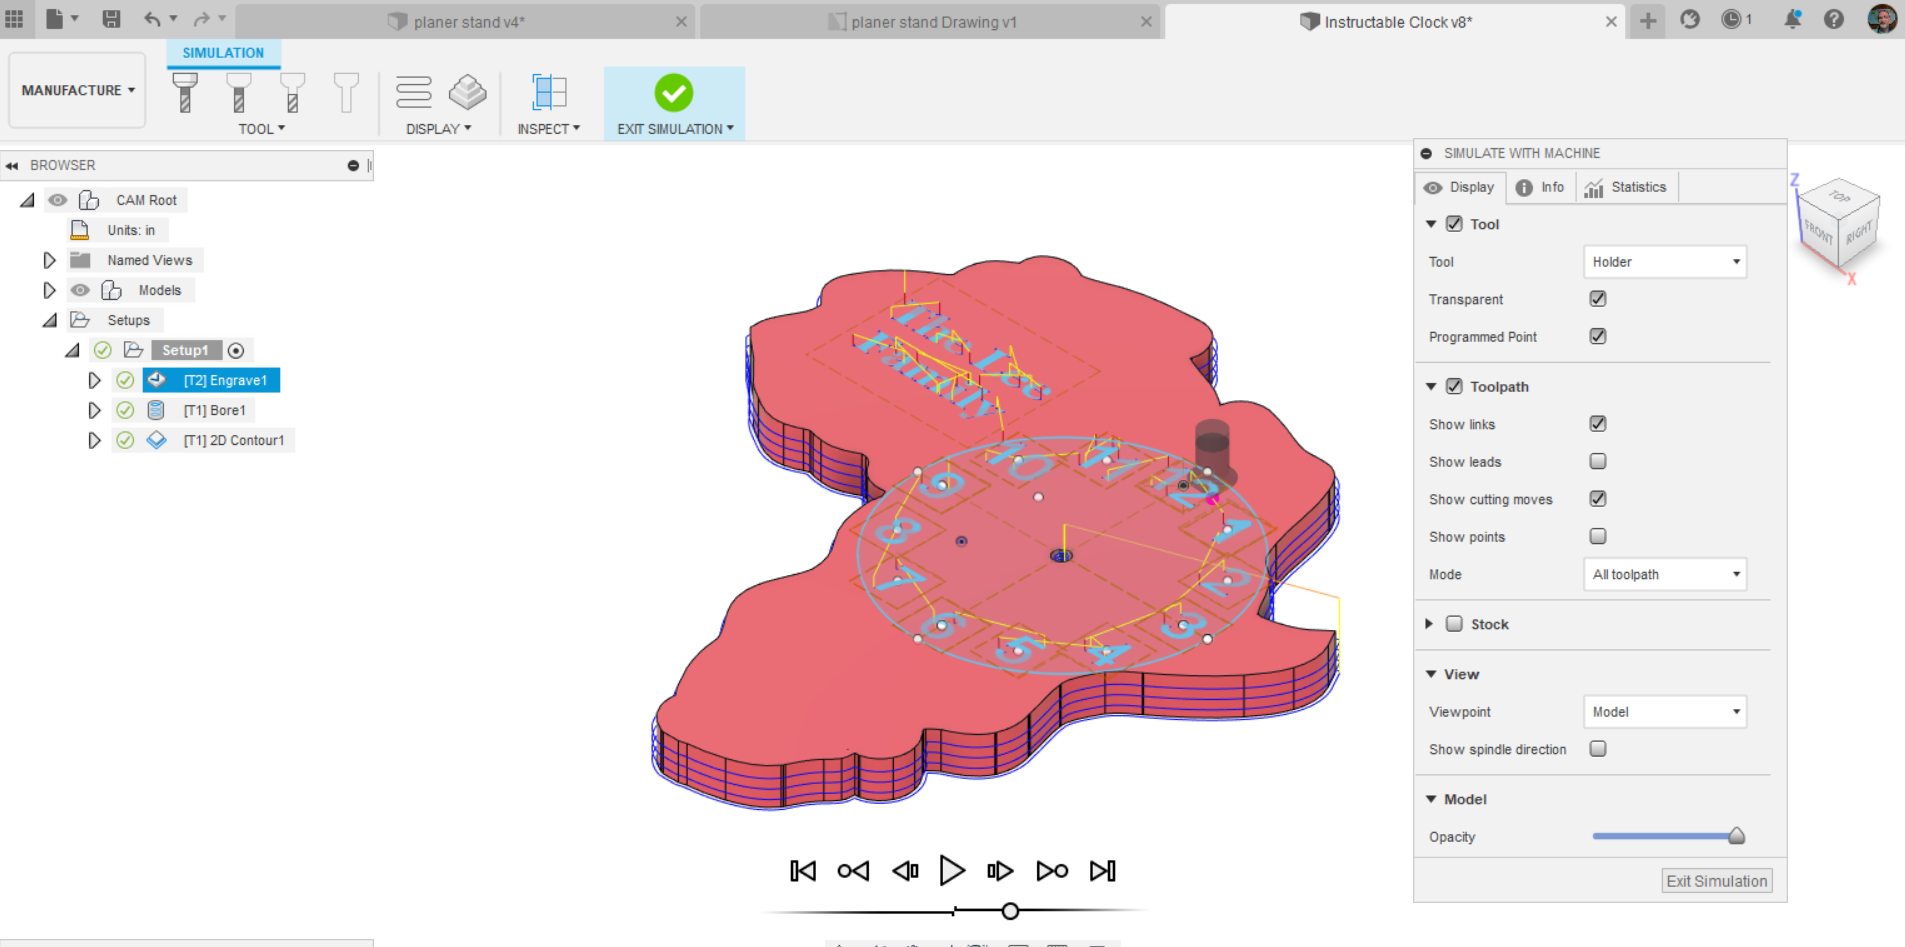The width and height of the screenshot is (1905, 947).
Task: Select the second tool display icon in the ribbon
Action: pyautogui.click(x=239, y=93)
